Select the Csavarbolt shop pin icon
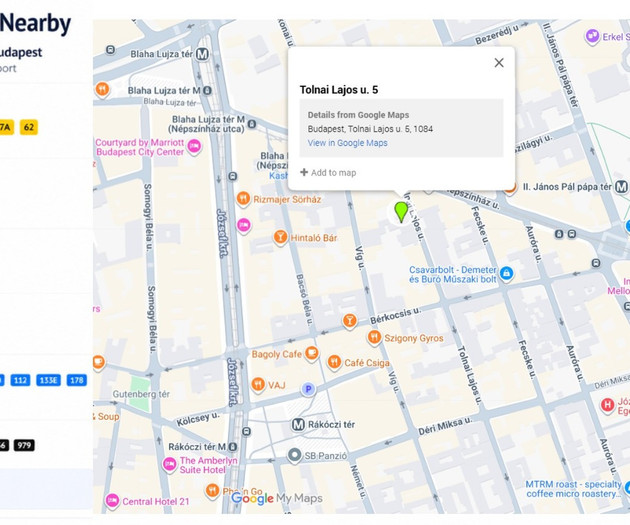The image size is (630, 525). point(506,274)
